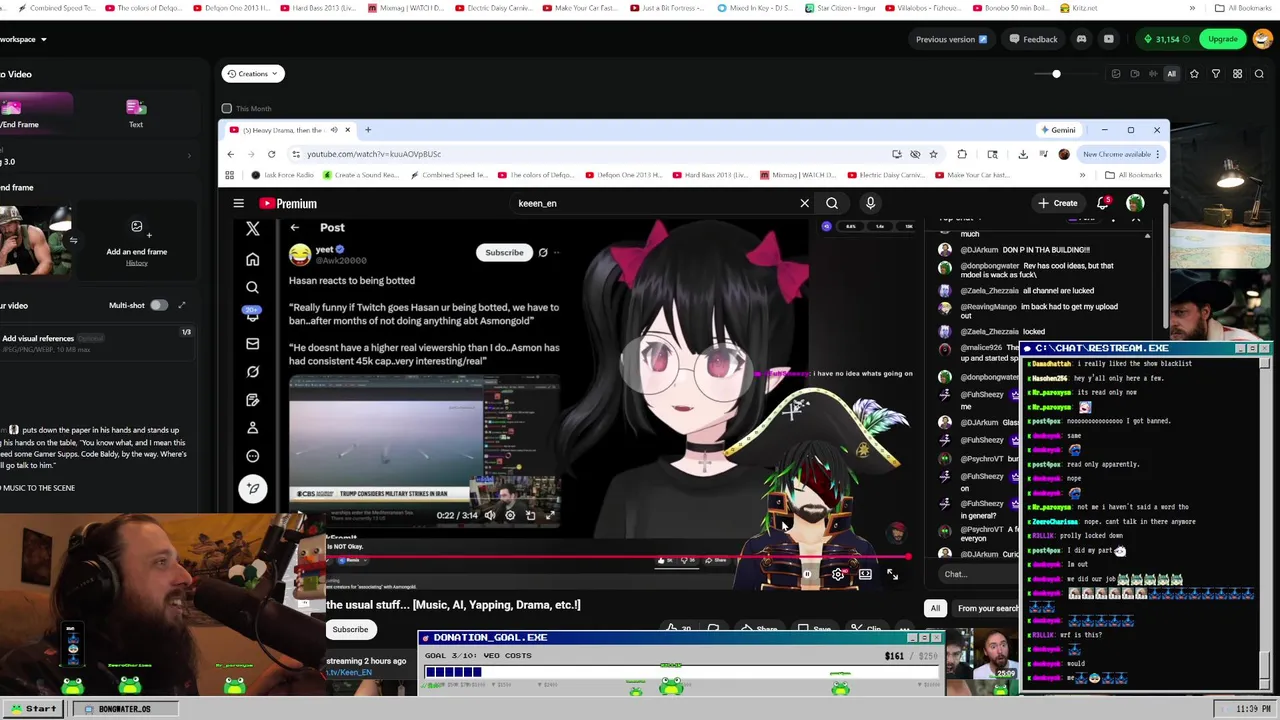
Task: Open search magnifier in creations toolbar
Action: pyautogui.click(x=1259, y=74)
